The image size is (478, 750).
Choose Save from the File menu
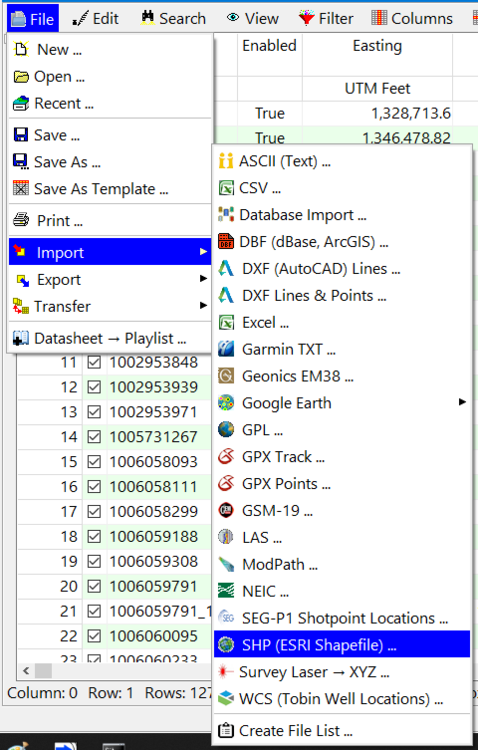[110, 135]
